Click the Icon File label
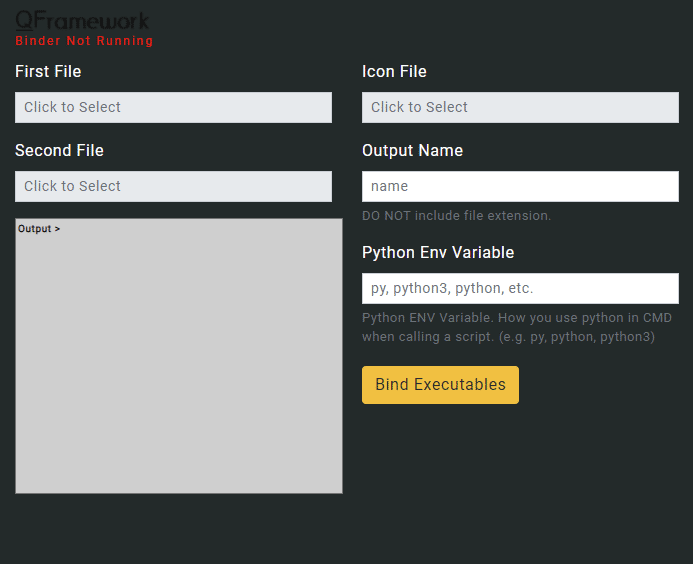The height and width of the screenshot is (564, 693). point(394,71)
